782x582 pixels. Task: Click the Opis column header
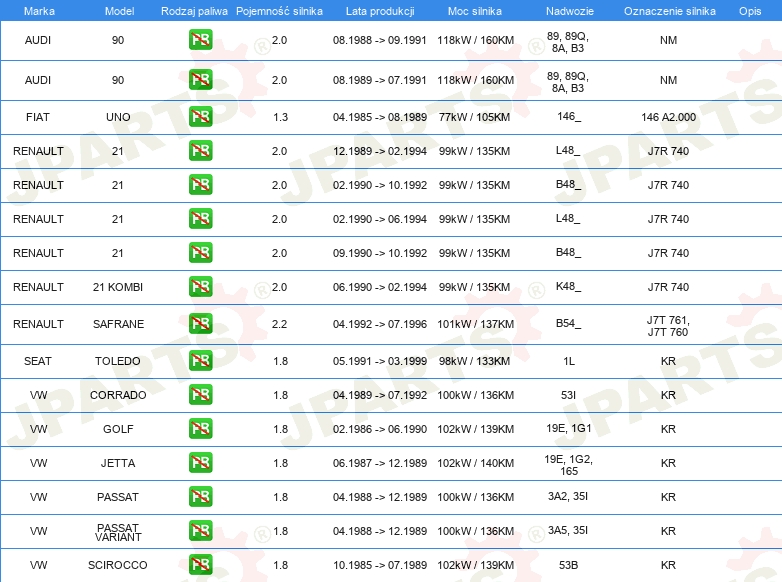(x=750, y=11)
